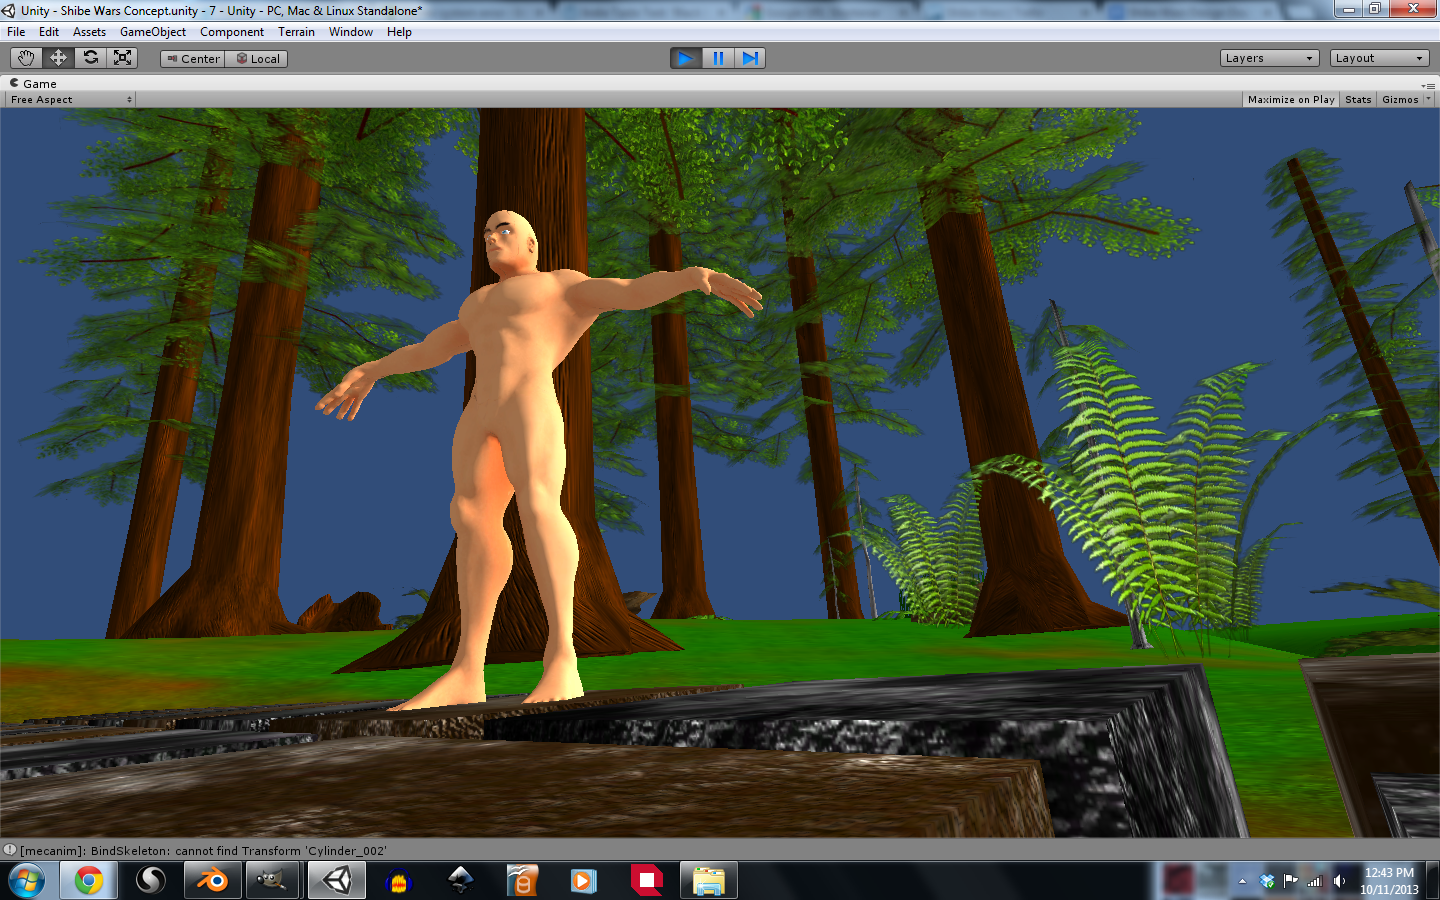Open the GameObject menu
The height and width of the screenshot is (900, 1440).
(153, 32)
